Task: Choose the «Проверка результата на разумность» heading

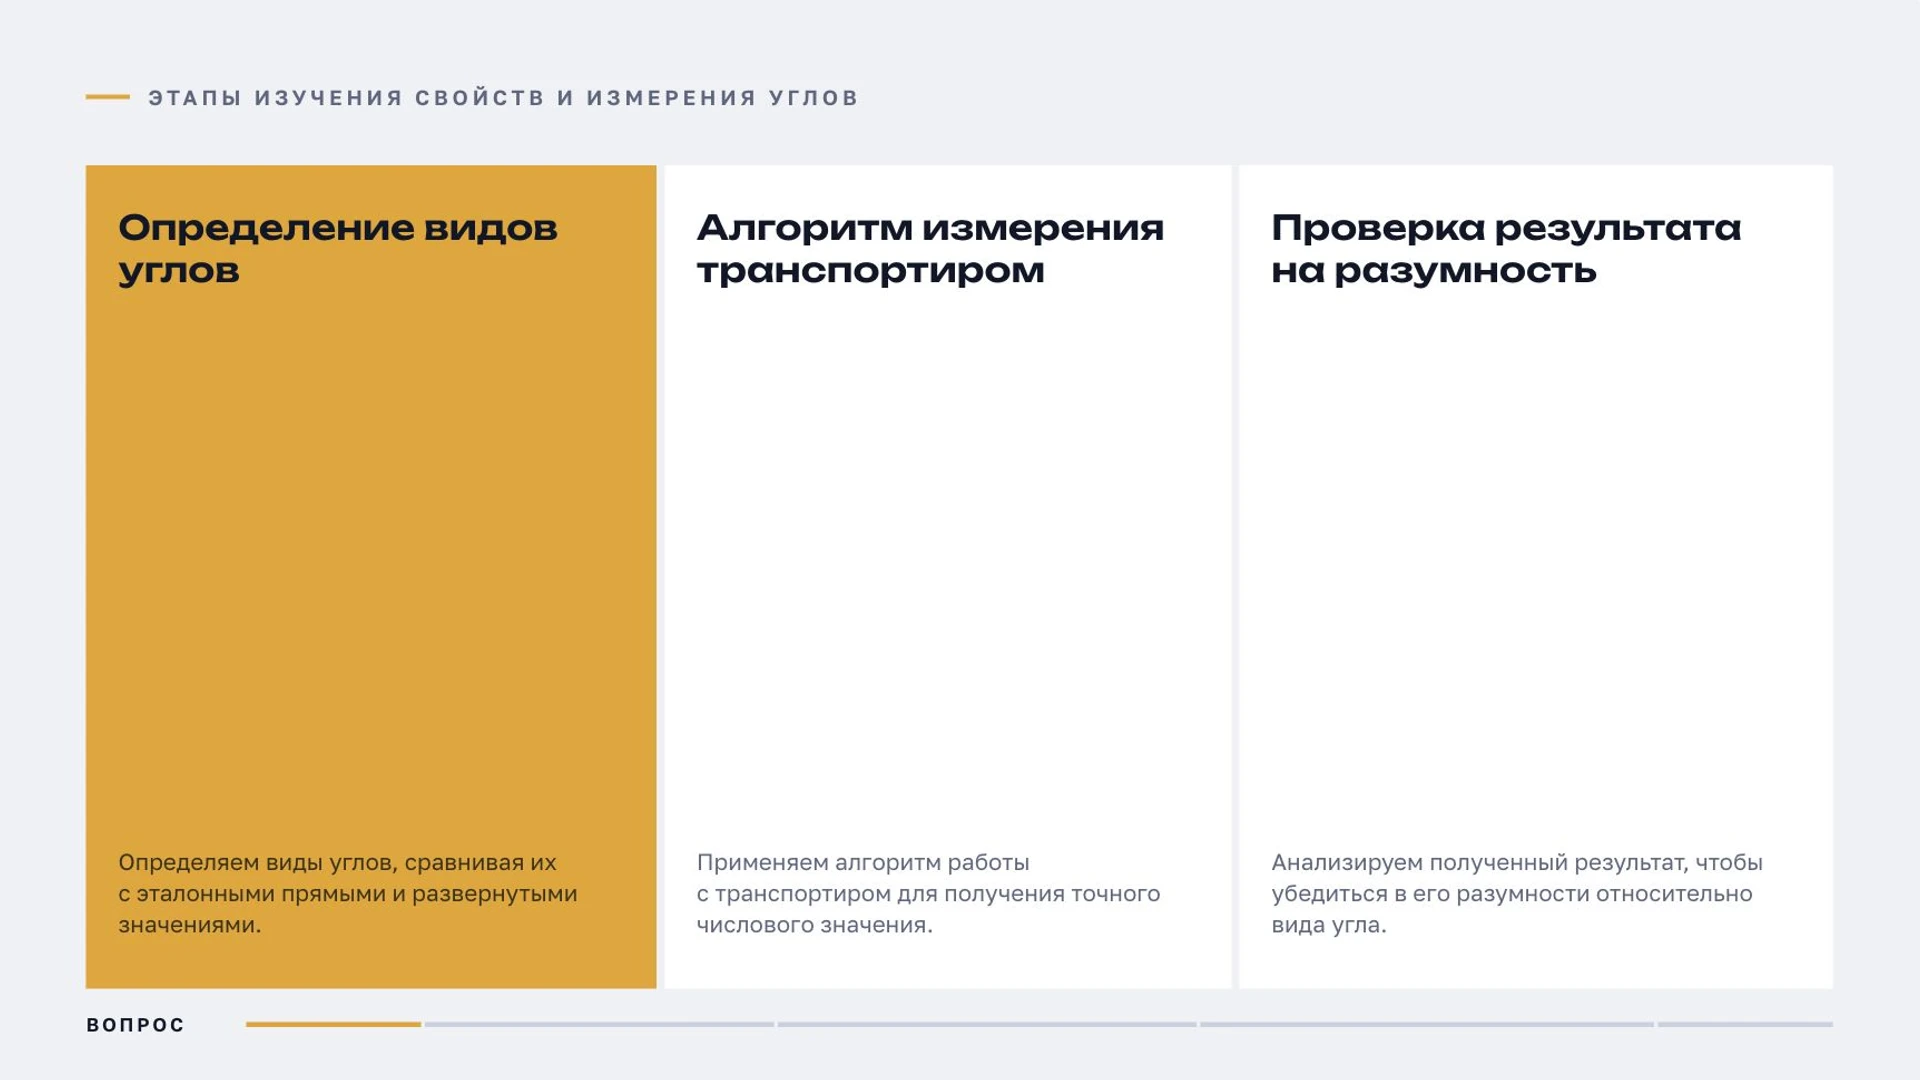Action: [1506, 249]
